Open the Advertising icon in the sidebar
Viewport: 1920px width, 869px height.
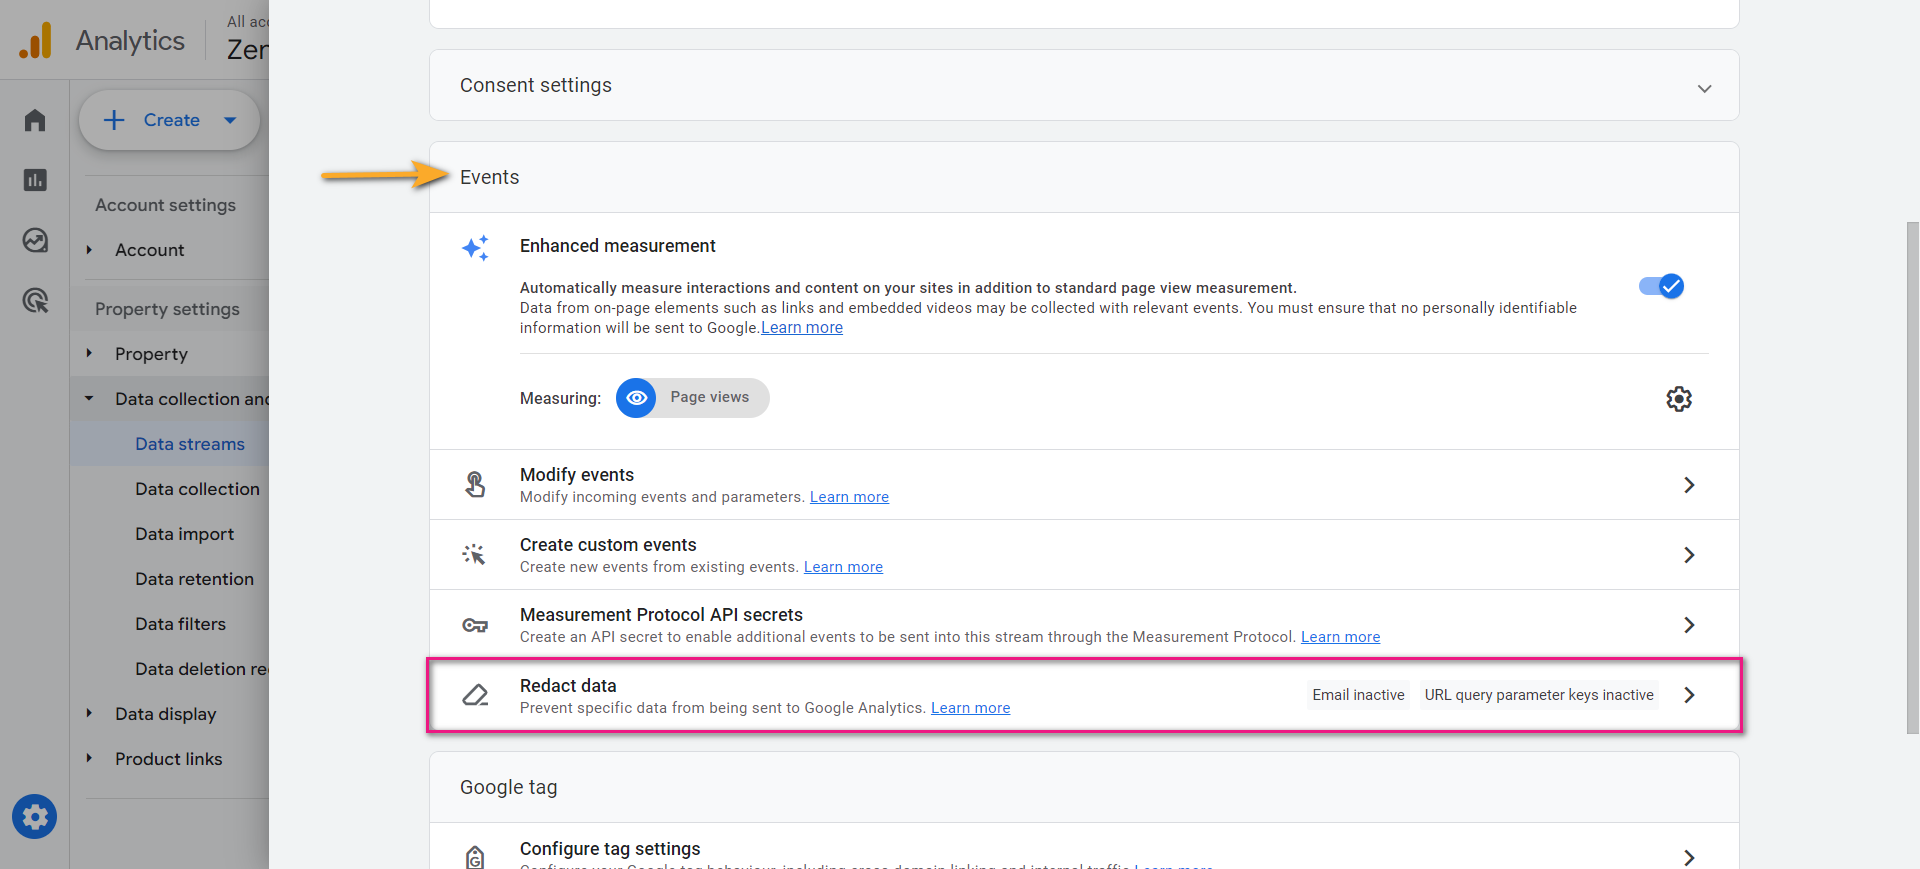35,300
